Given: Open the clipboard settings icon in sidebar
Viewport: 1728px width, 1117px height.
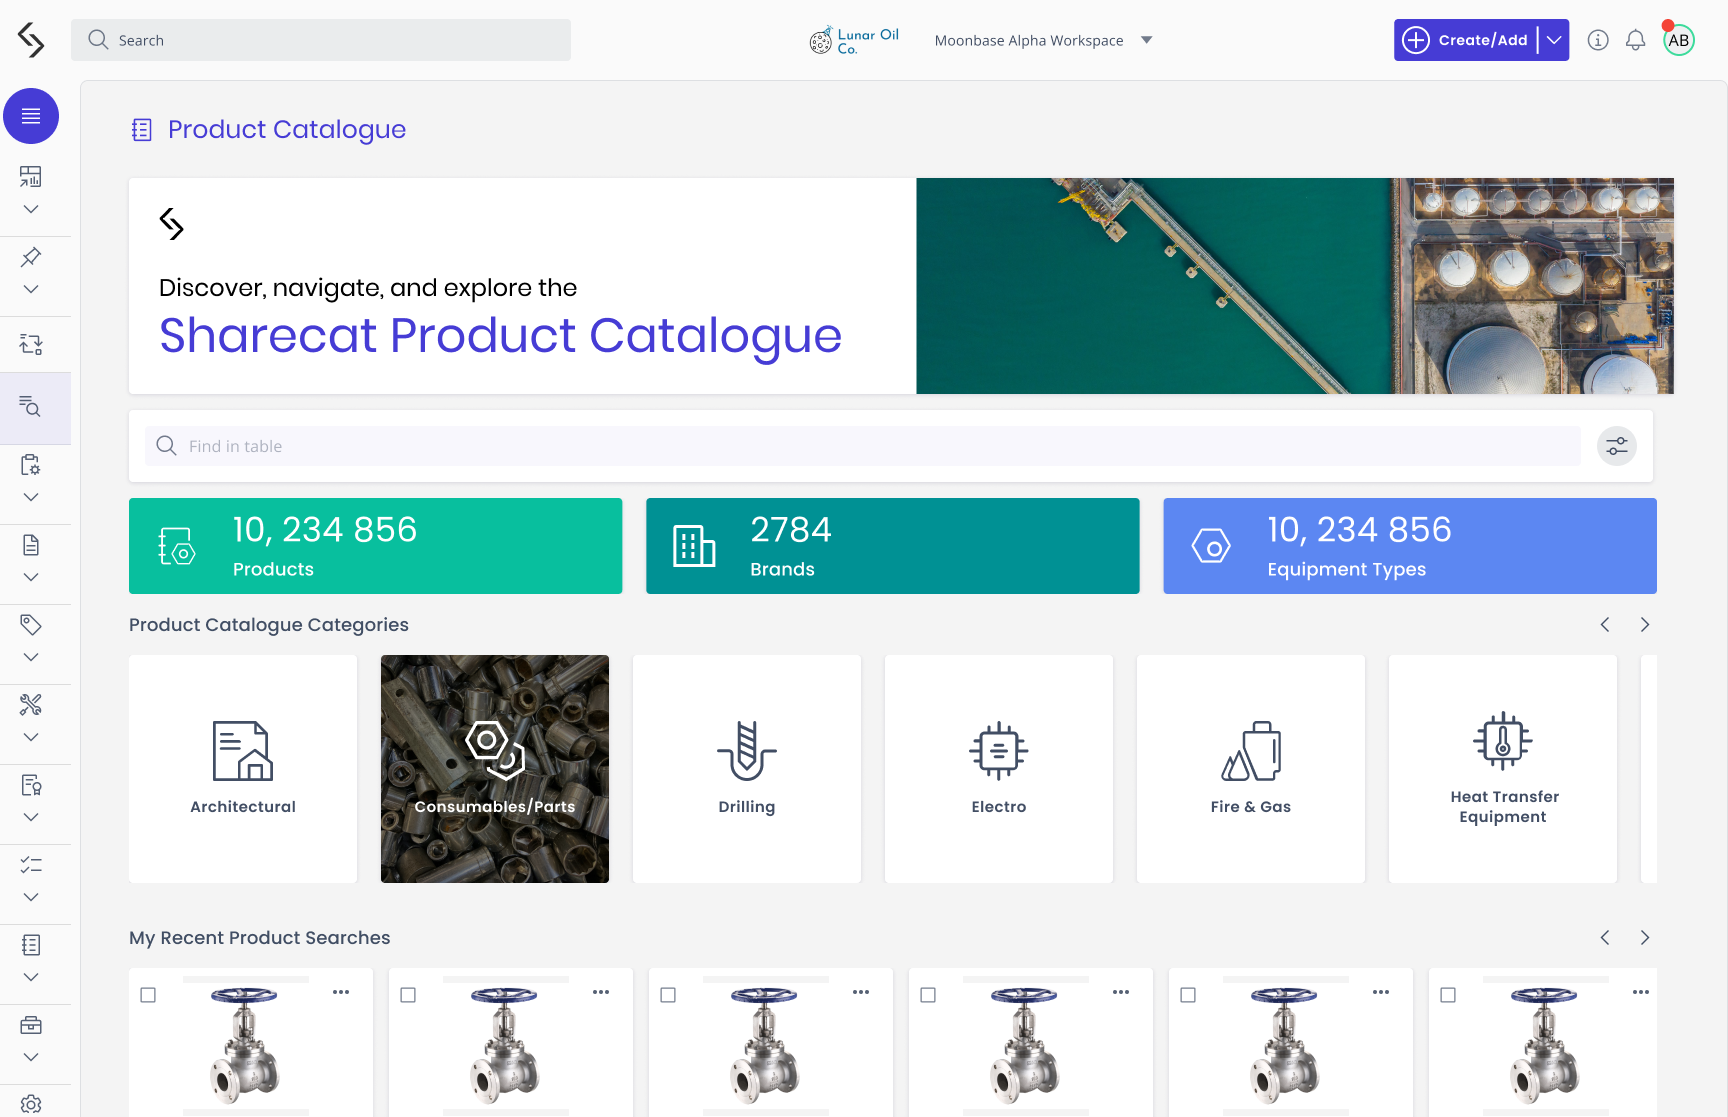Looking at the screenshot, I should click(x=31, y=465).
